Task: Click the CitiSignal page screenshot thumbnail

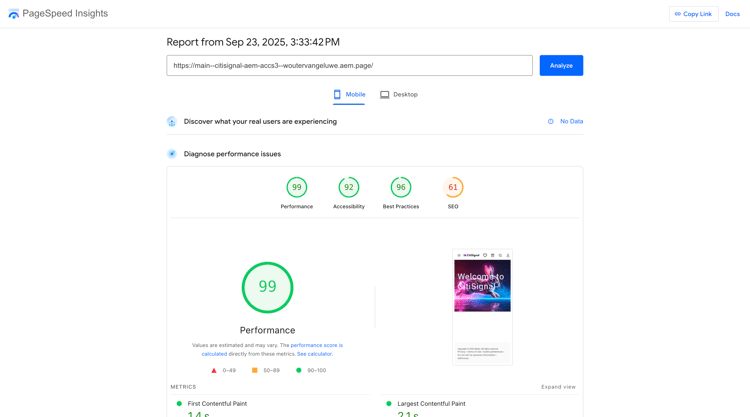Action: point(482,307)
